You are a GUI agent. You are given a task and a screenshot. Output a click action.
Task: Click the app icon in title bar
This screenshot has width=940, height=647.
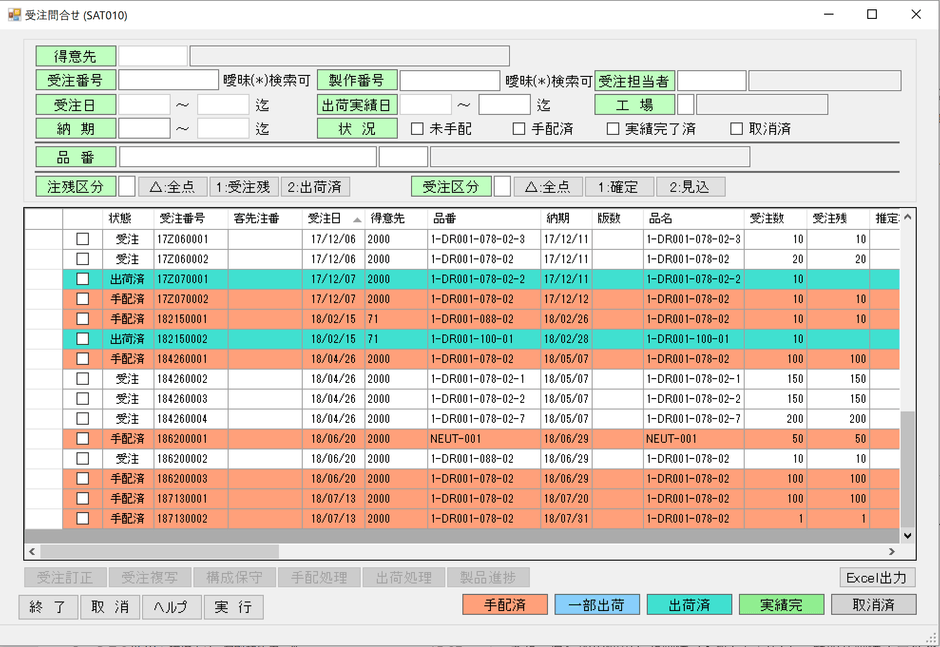(14, 15)
